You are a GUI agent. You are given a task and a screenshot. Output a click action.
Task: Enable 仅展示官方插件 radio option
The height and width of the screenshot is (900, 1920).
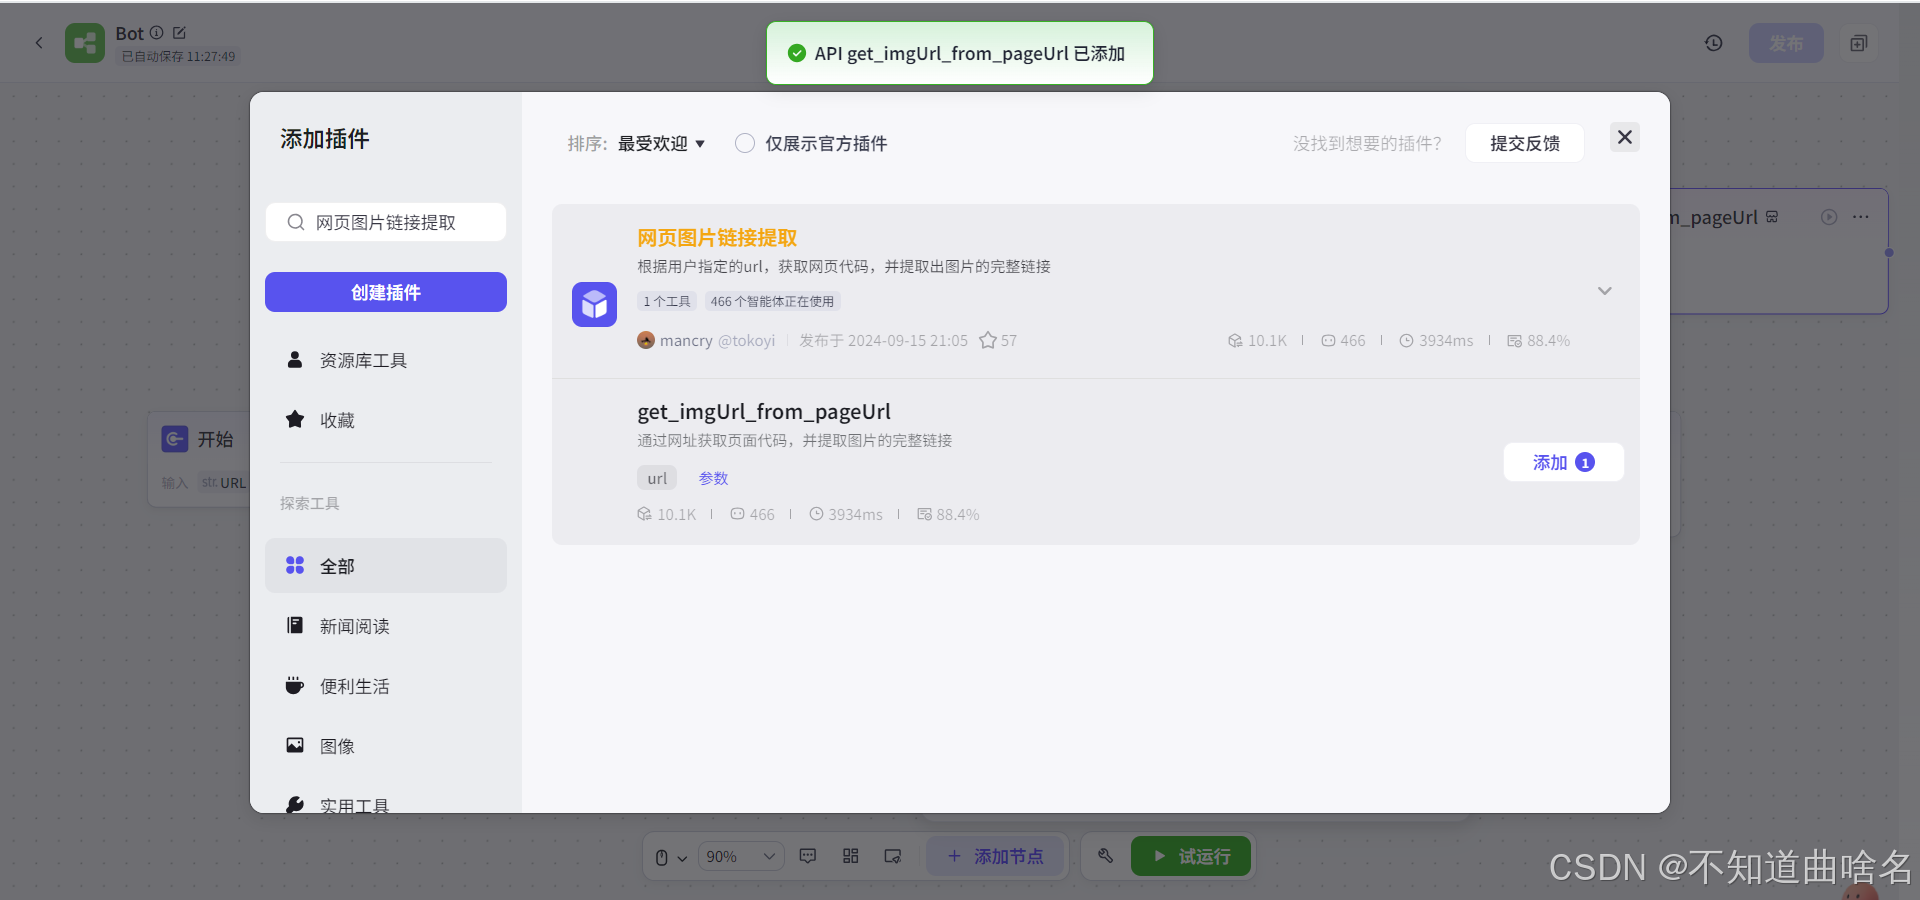[x=745, y=143]
